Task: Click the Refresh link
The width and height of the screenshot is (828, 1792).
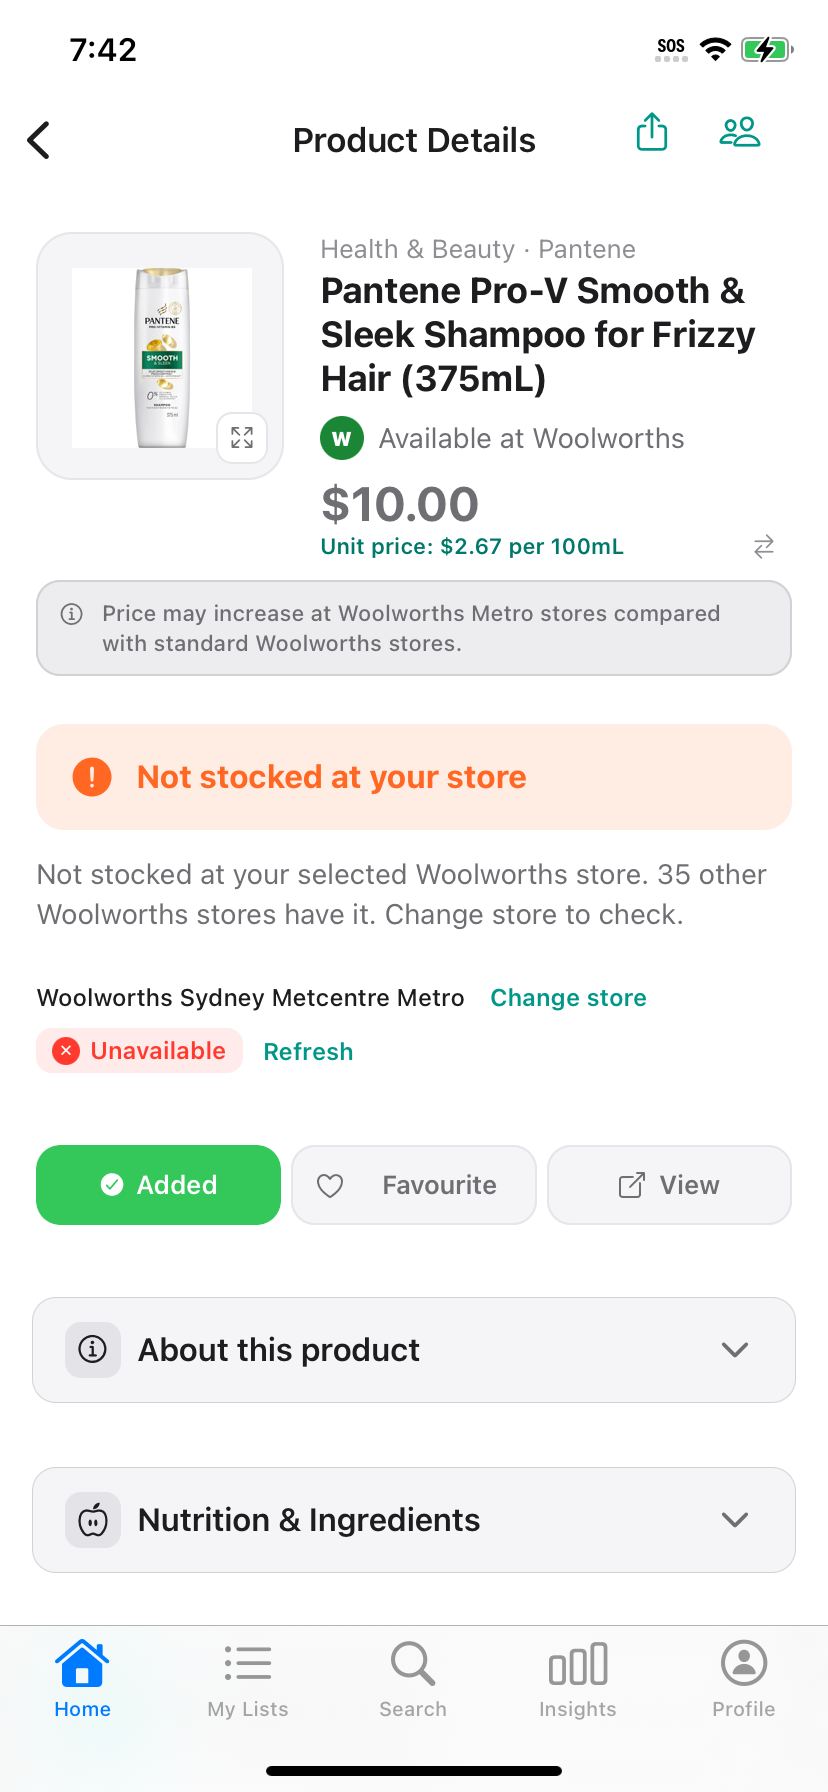Action: point(308,1052)
